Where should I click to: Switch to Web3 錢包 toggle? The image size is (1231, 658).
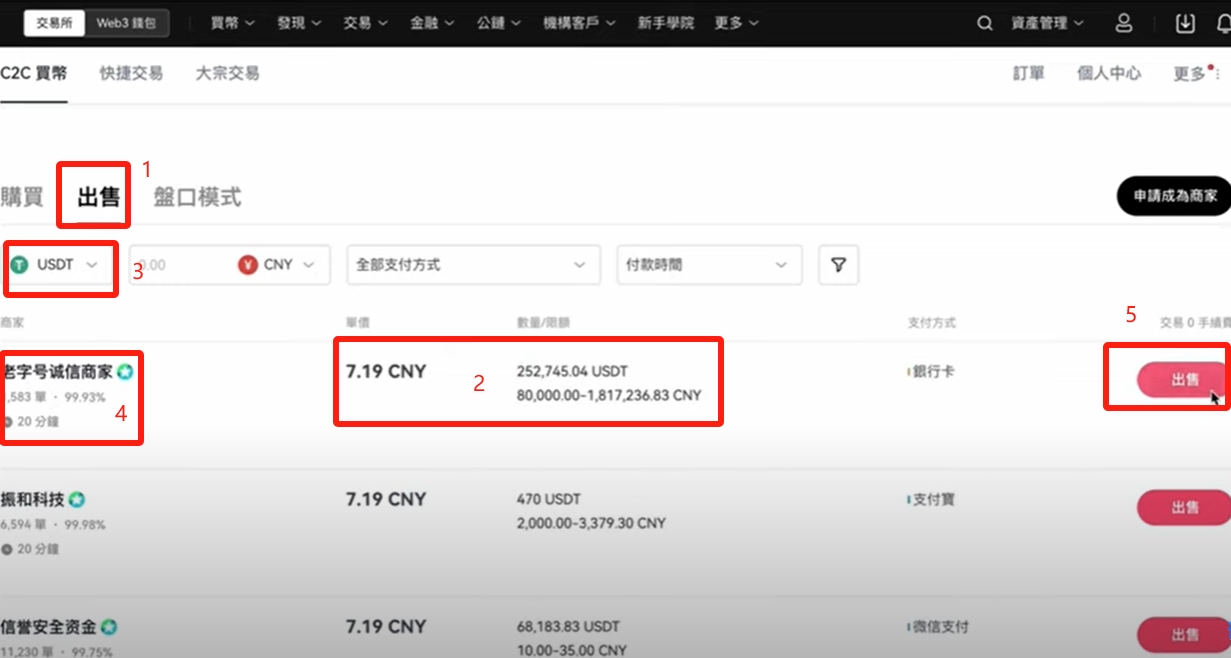tap(126, 23)
